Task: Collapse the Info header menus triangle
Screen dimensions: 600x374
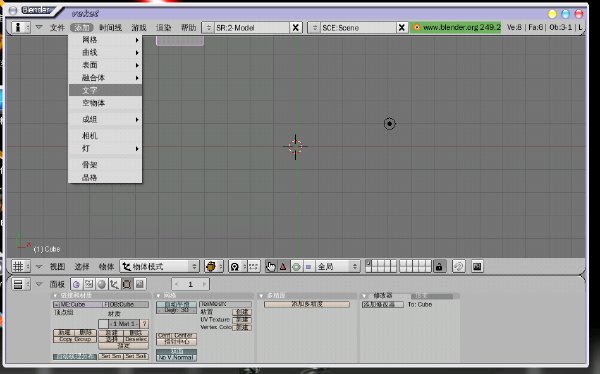Action: [x=39, y=27]
